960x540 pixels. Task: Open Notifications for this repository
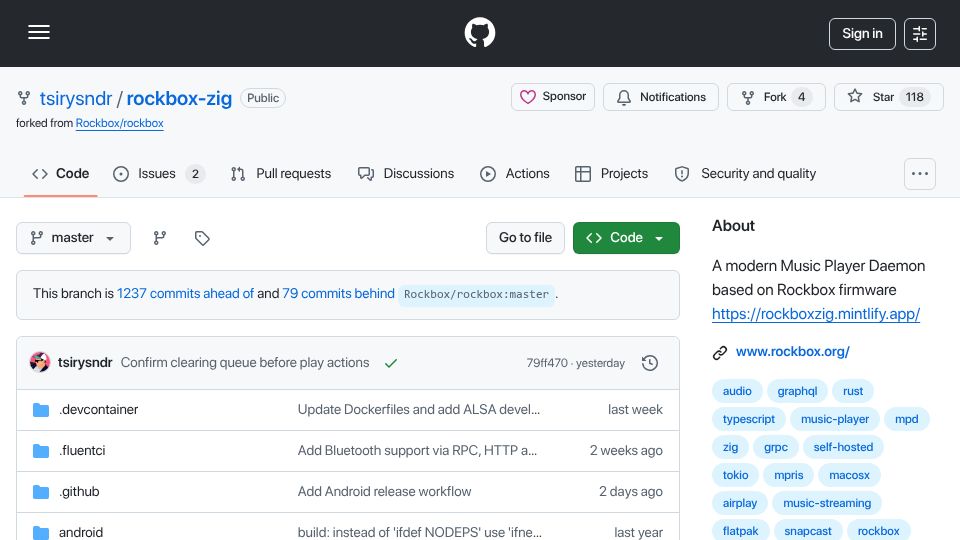click(661, 97)
